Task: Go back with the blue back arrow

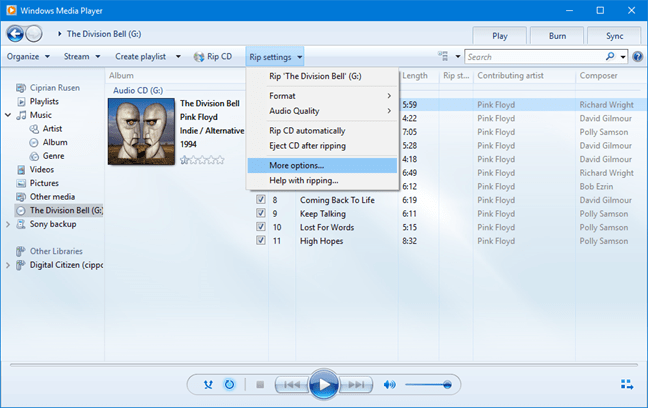Action: (15, 34)
